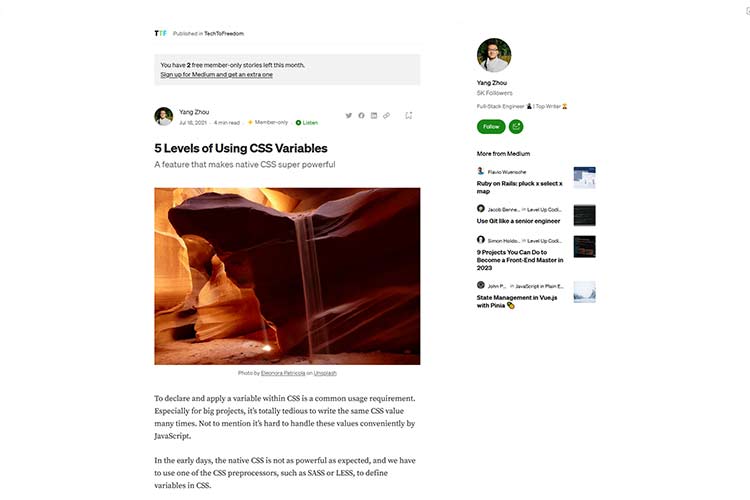This screenshot has height=500, width=750.
Task: Share article via Facebook icon
Action: [361, 115]
